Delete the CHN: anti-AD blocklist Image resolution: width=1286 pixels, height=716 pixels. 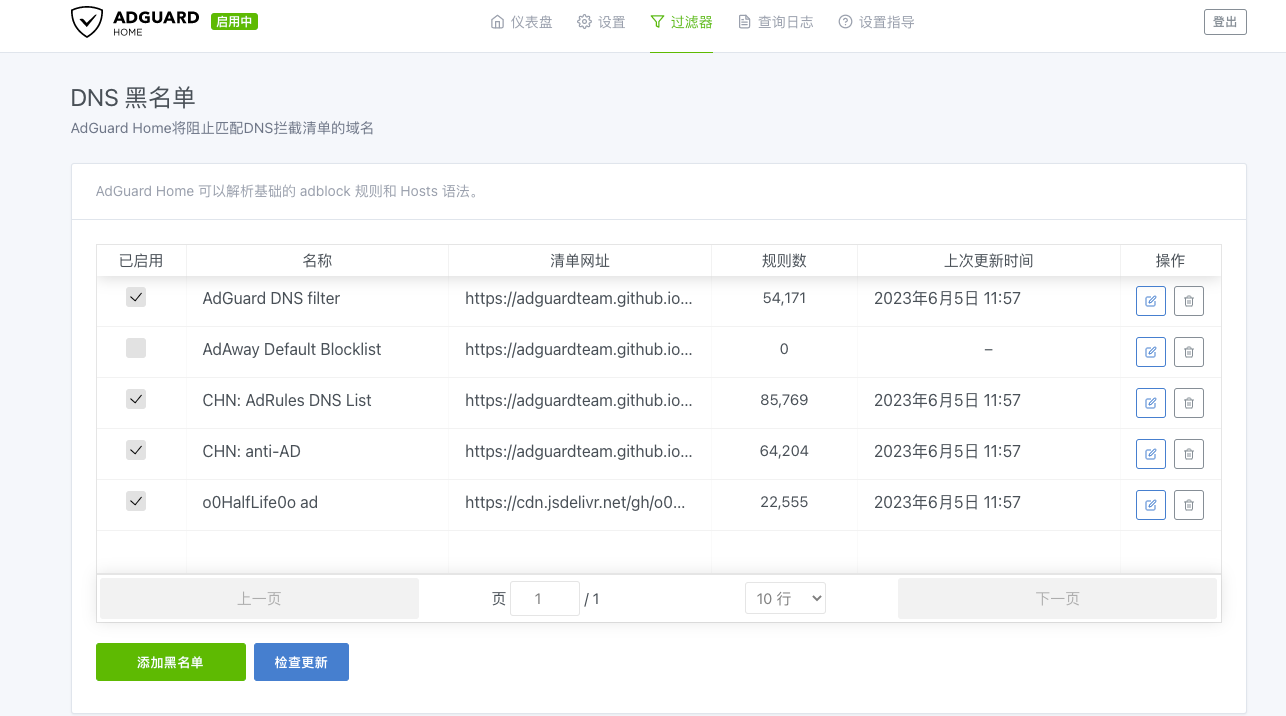coord(1188,453)
